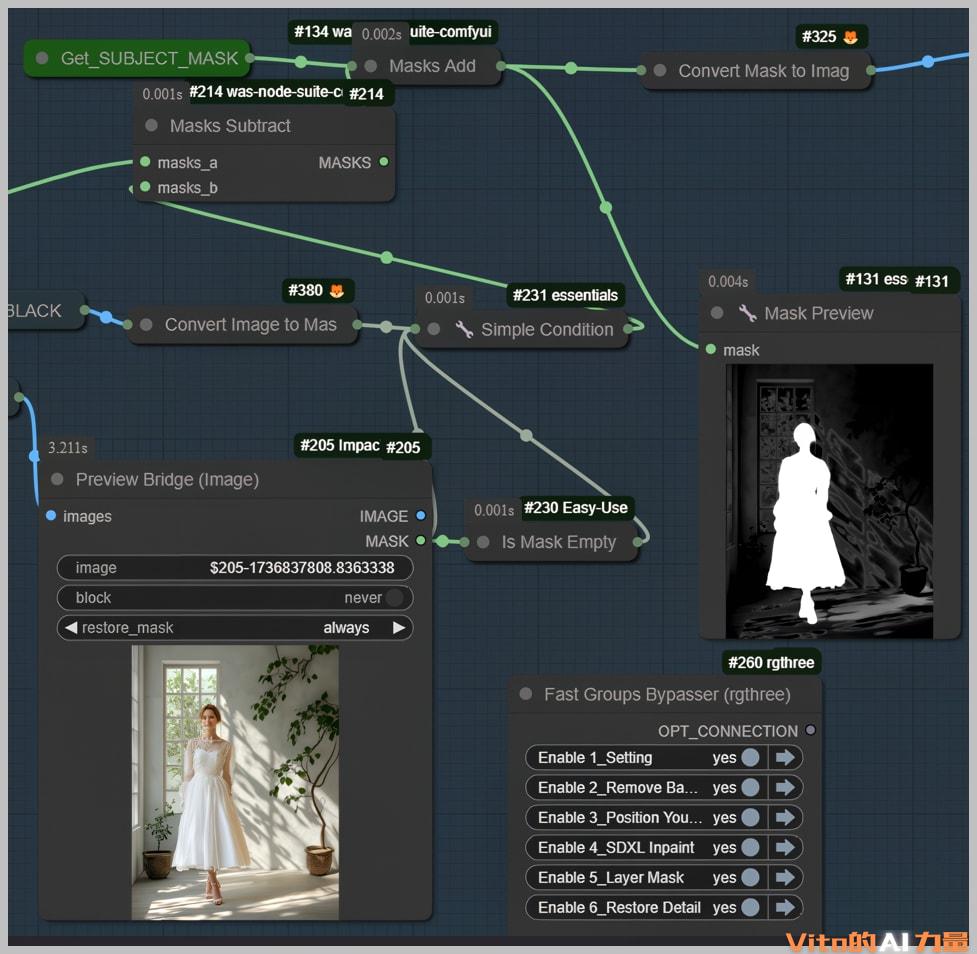Select the Is Mask Empty node title
977x954 pixels.
pos(558,542)
